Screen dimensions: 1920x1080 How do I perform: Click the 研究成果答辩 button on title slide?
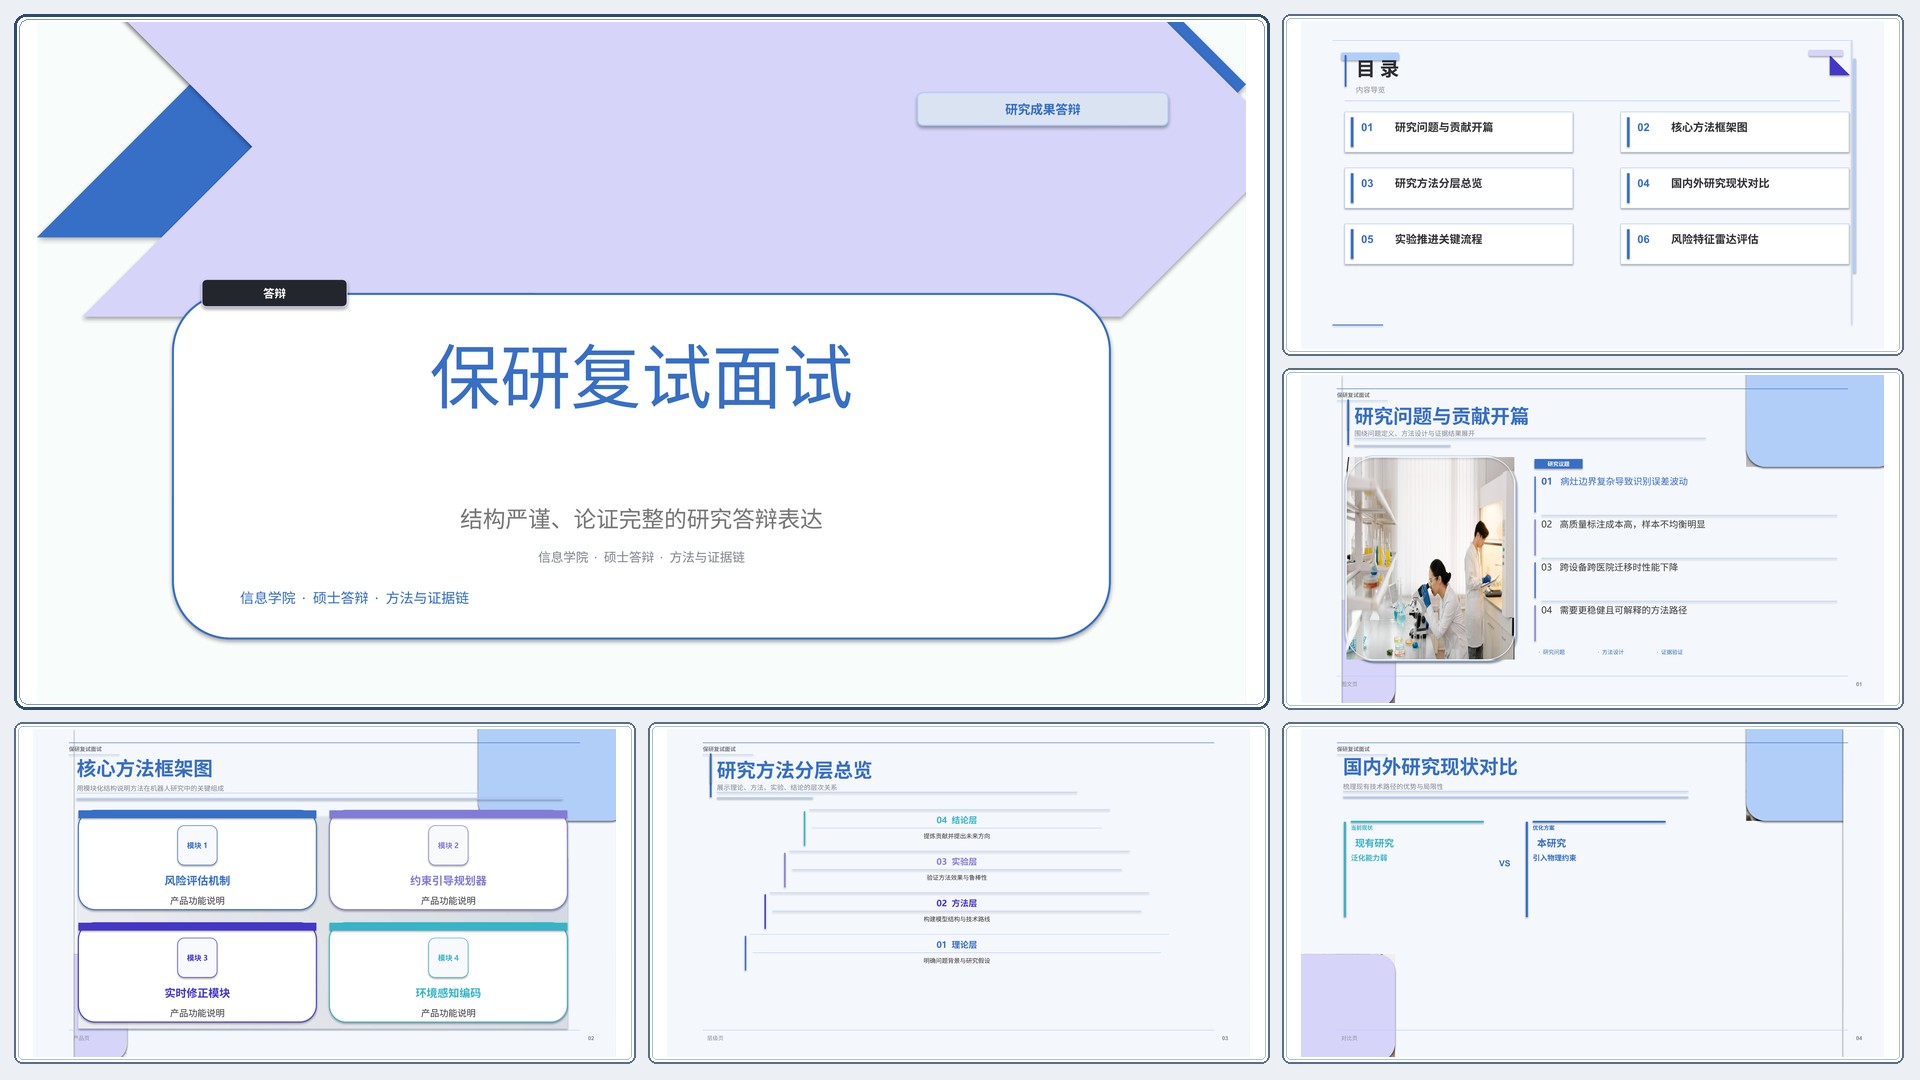tap(1042, 109)
